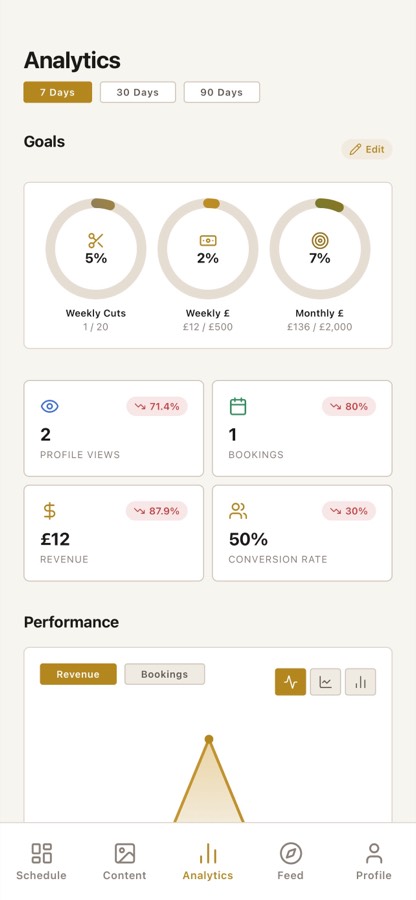Tap the scissors icon in Weekly Cuts ring
Image resolution: width=416 pixels, height=900 pixels.
point(96,240)
